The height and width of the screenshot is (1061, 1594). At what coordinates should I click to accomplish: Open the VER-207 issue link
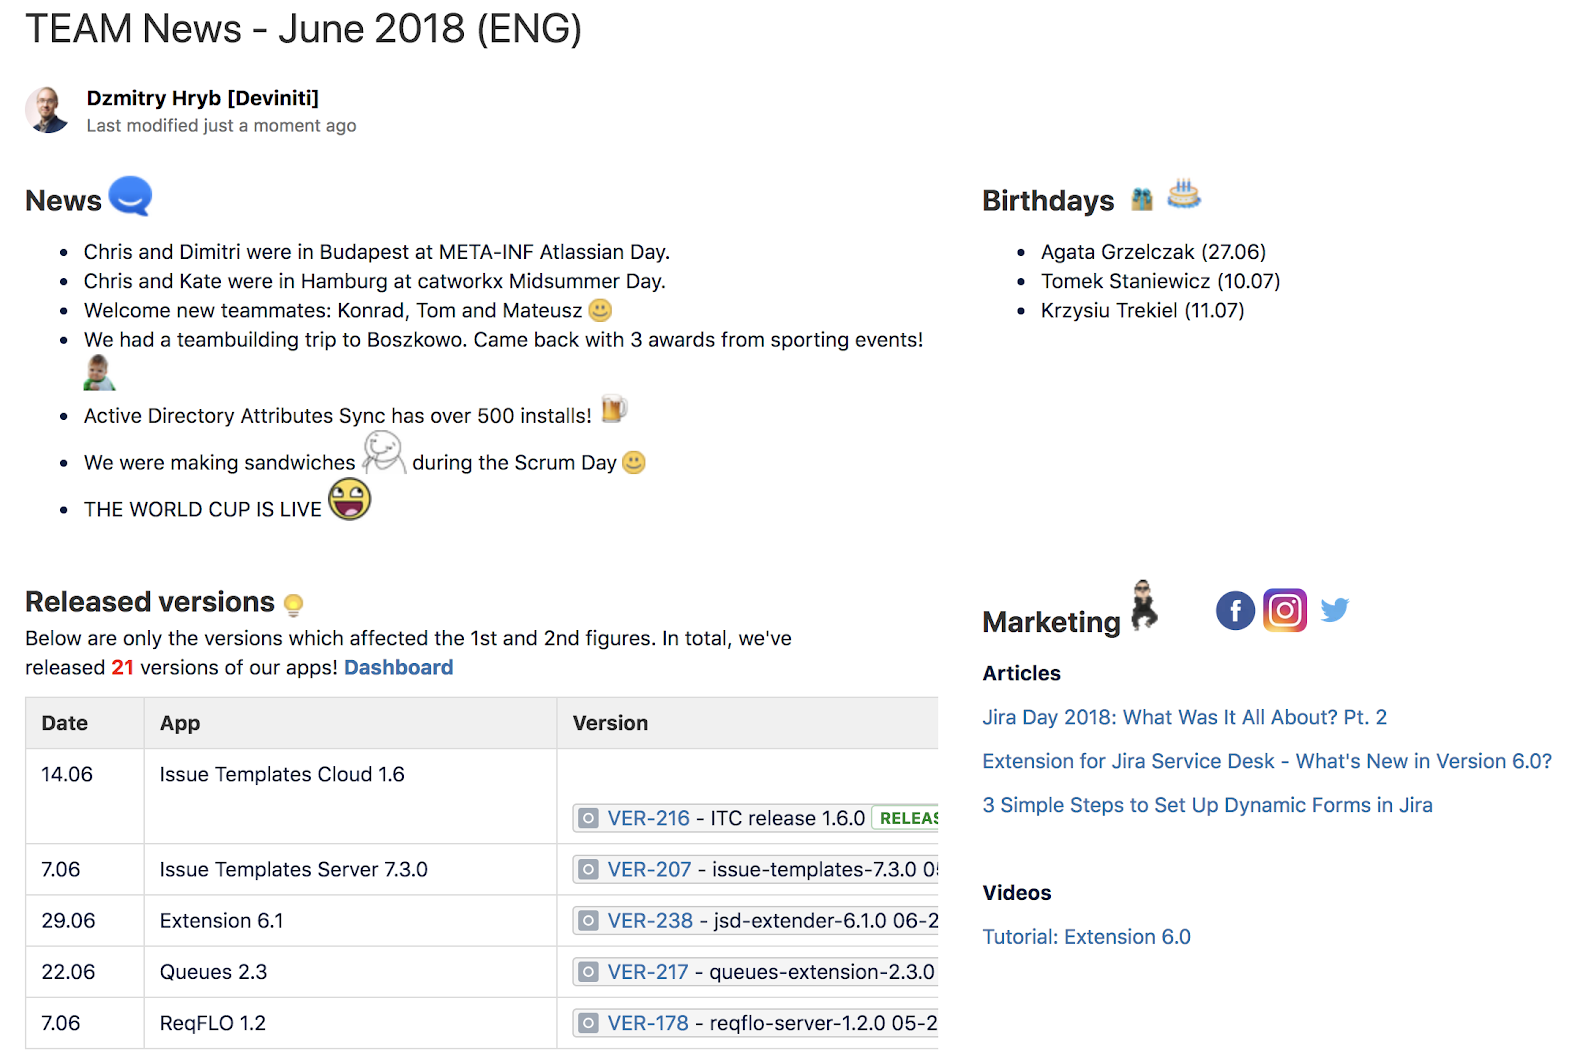click(649, 869)
